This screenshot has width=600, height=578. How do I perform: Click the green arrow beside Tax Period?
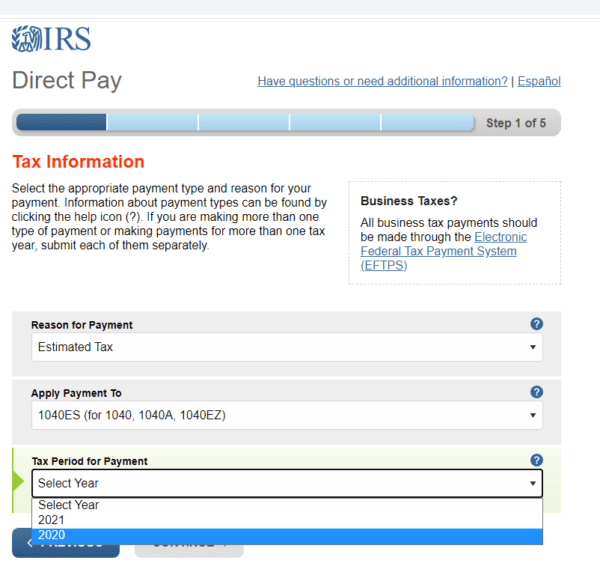17,481
